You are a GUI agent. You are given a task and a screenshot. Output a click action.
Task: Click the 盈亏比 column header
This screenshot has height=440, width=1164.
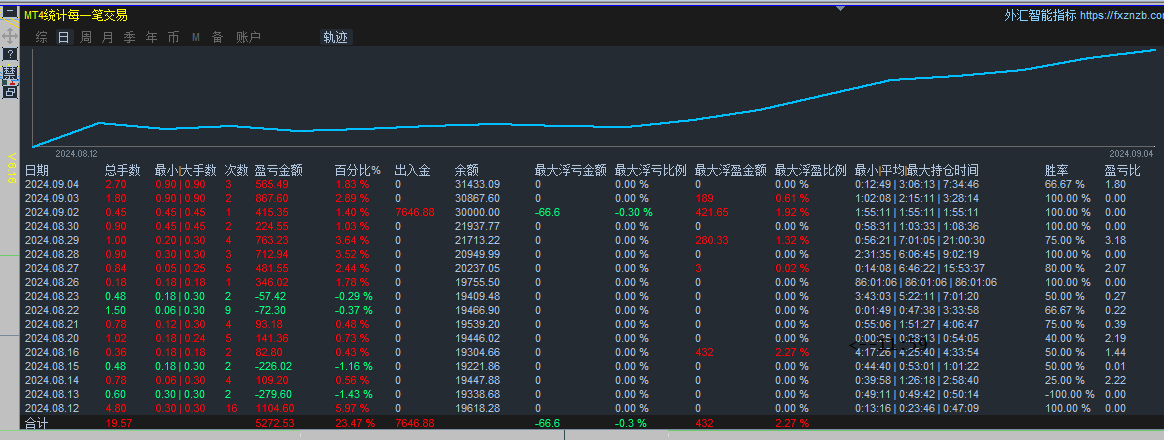click(x=1122, y=171)
